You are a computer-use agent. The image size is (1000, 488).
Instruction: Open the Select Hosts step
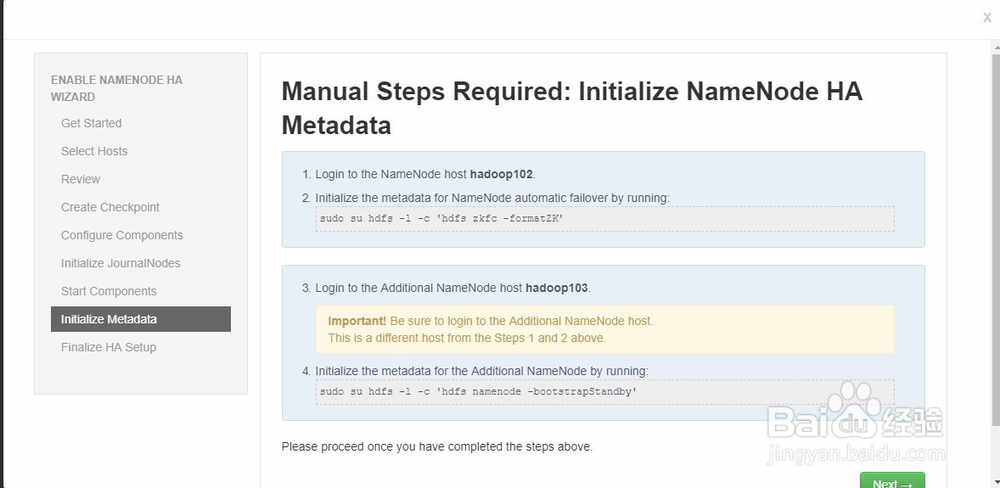94,151
